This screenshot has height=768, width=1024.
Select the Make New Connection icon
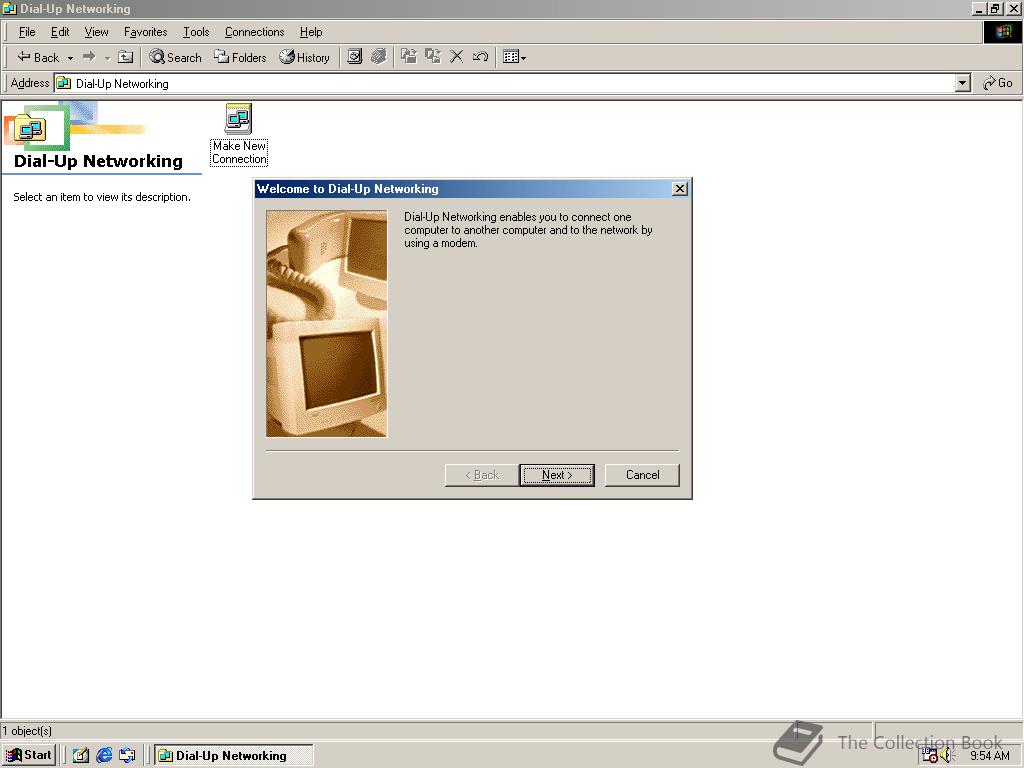coord(239,134)
